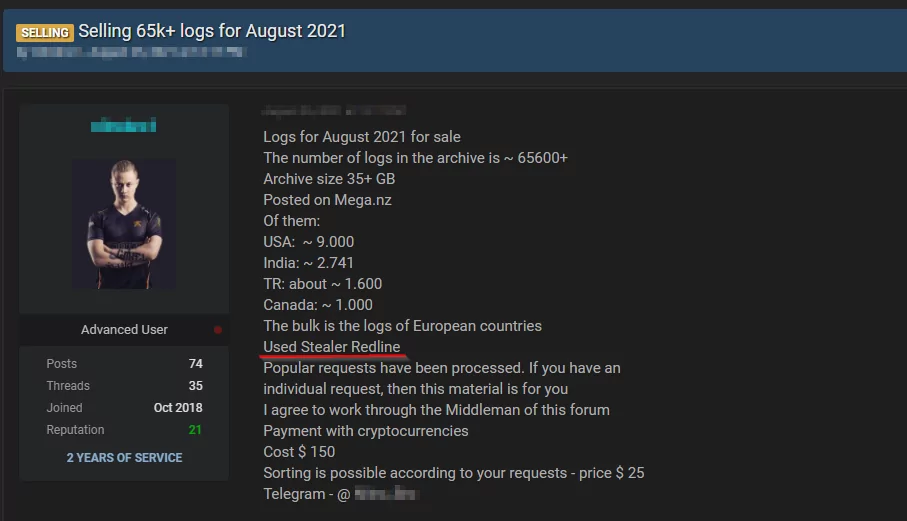Click the blurred post date above message
Viewport: 907px width, 521px height.
[x=334, y=110]
